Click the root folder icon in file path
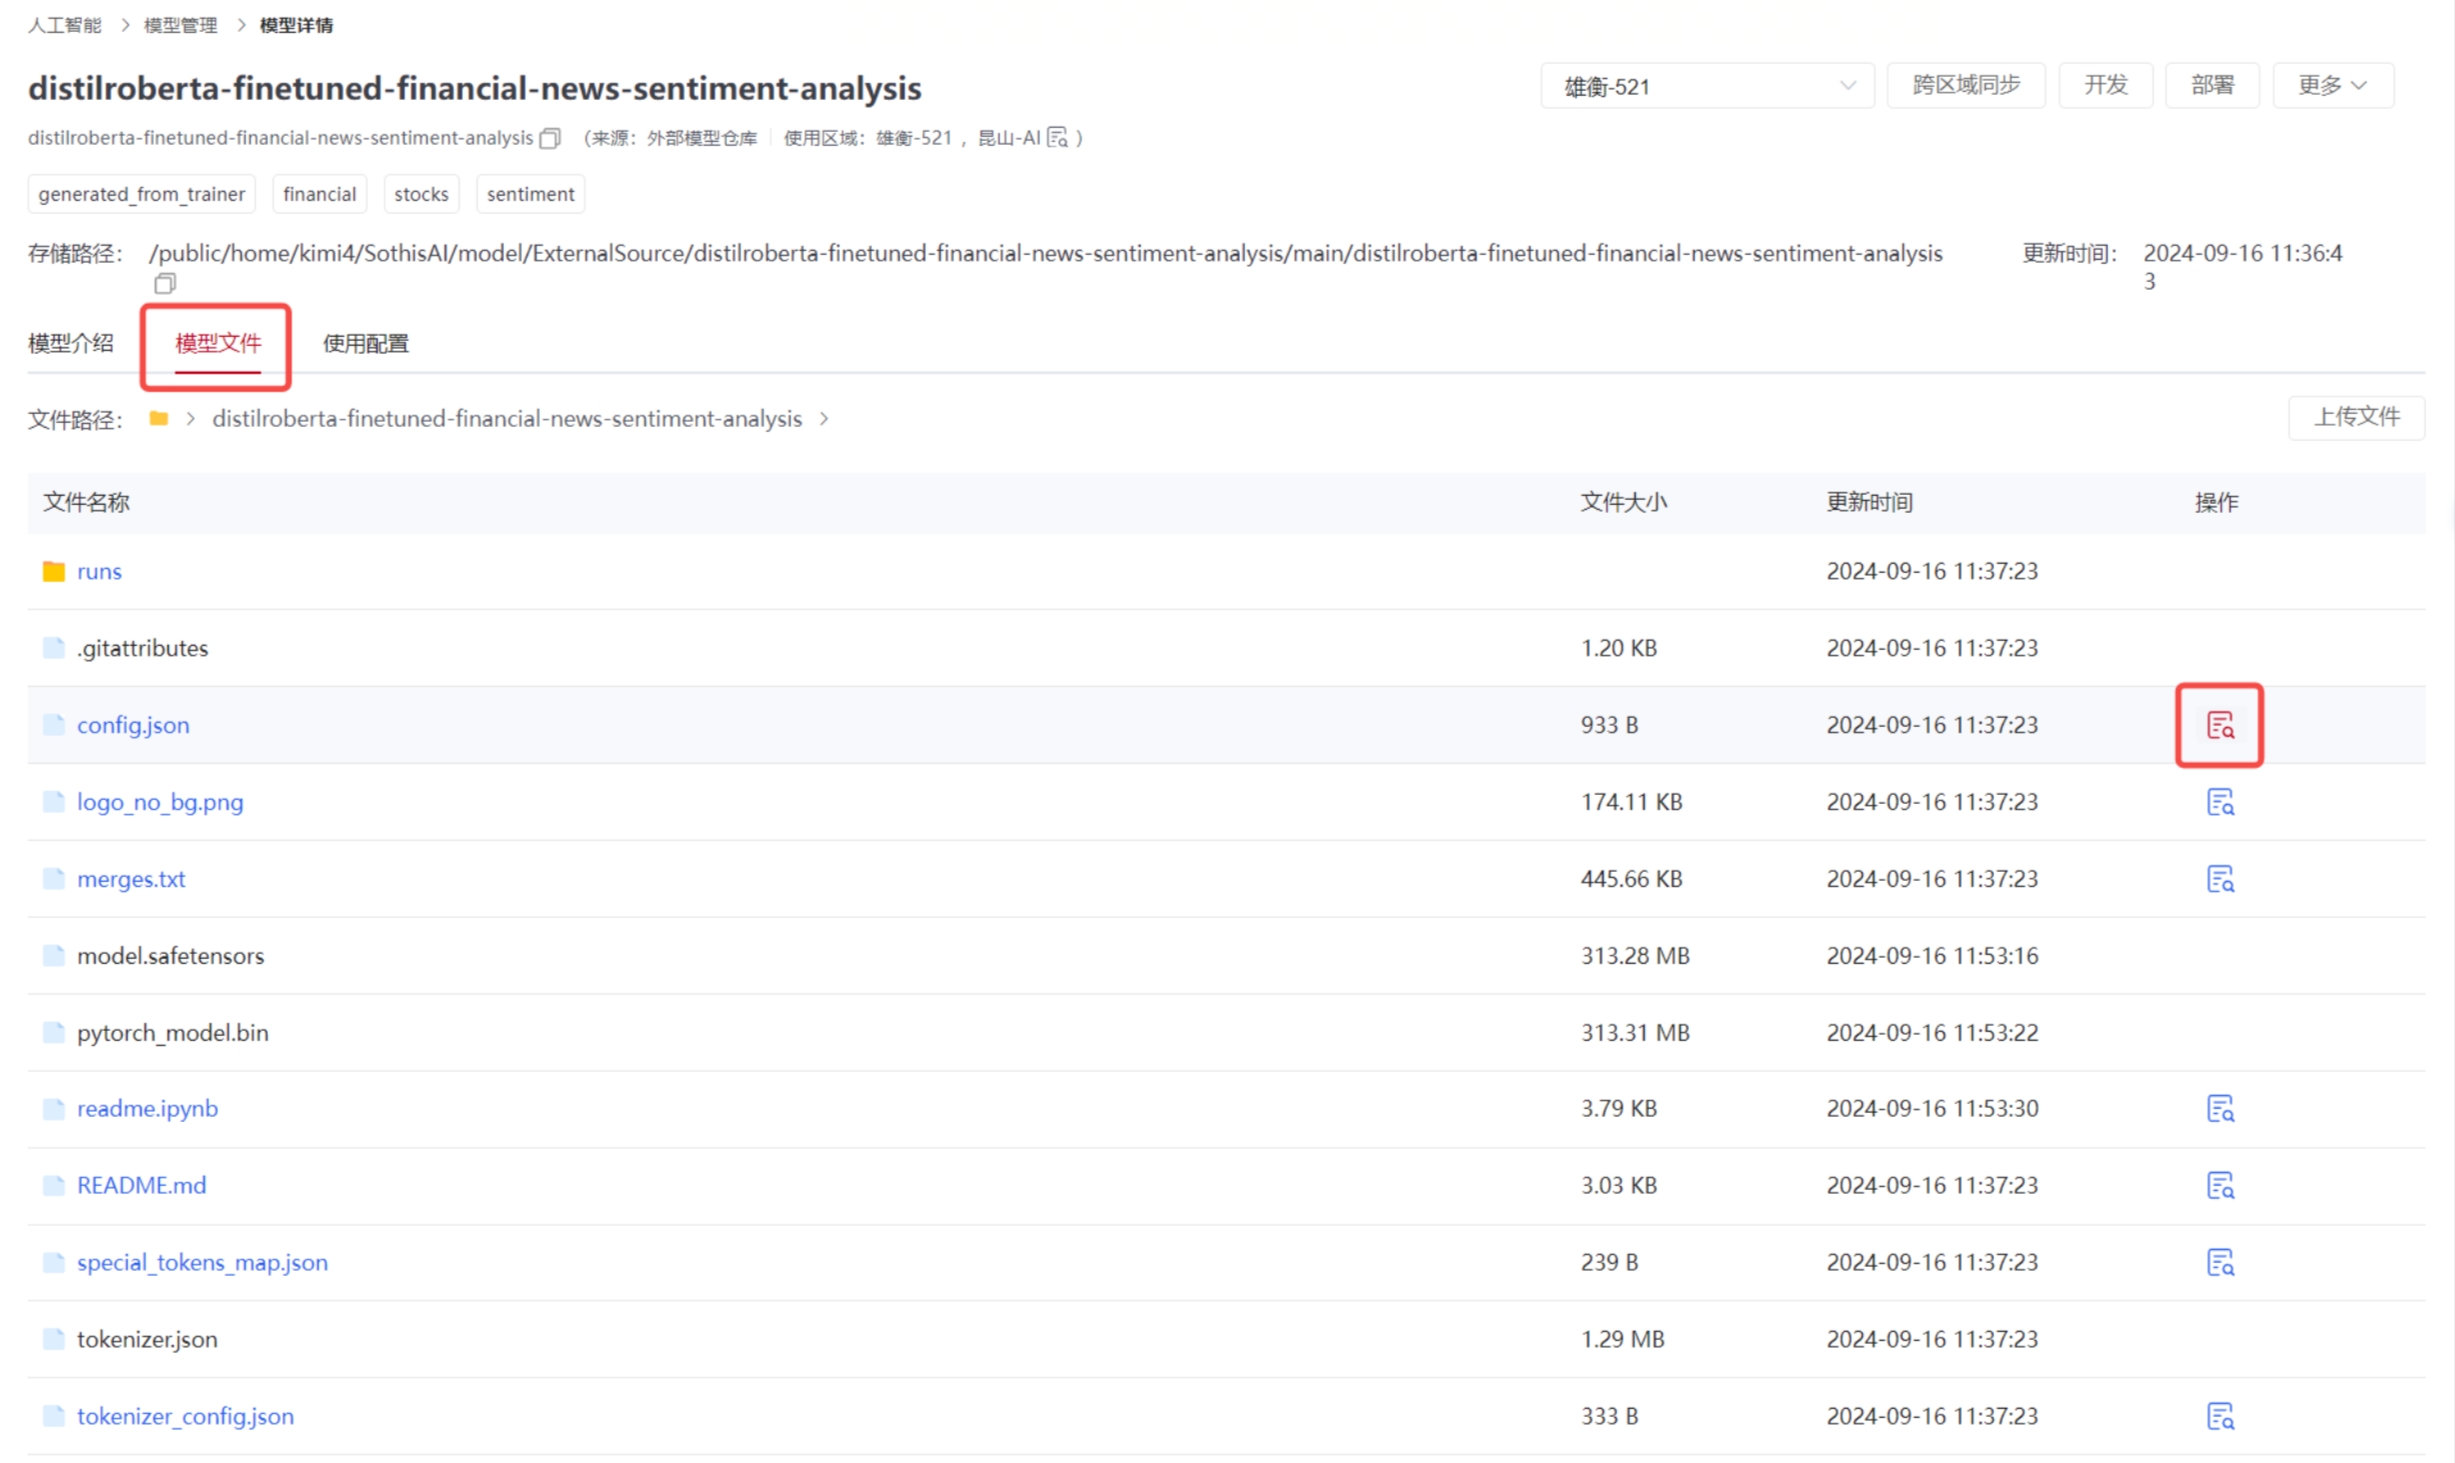2455x1463 pixels. pos(158,418)
